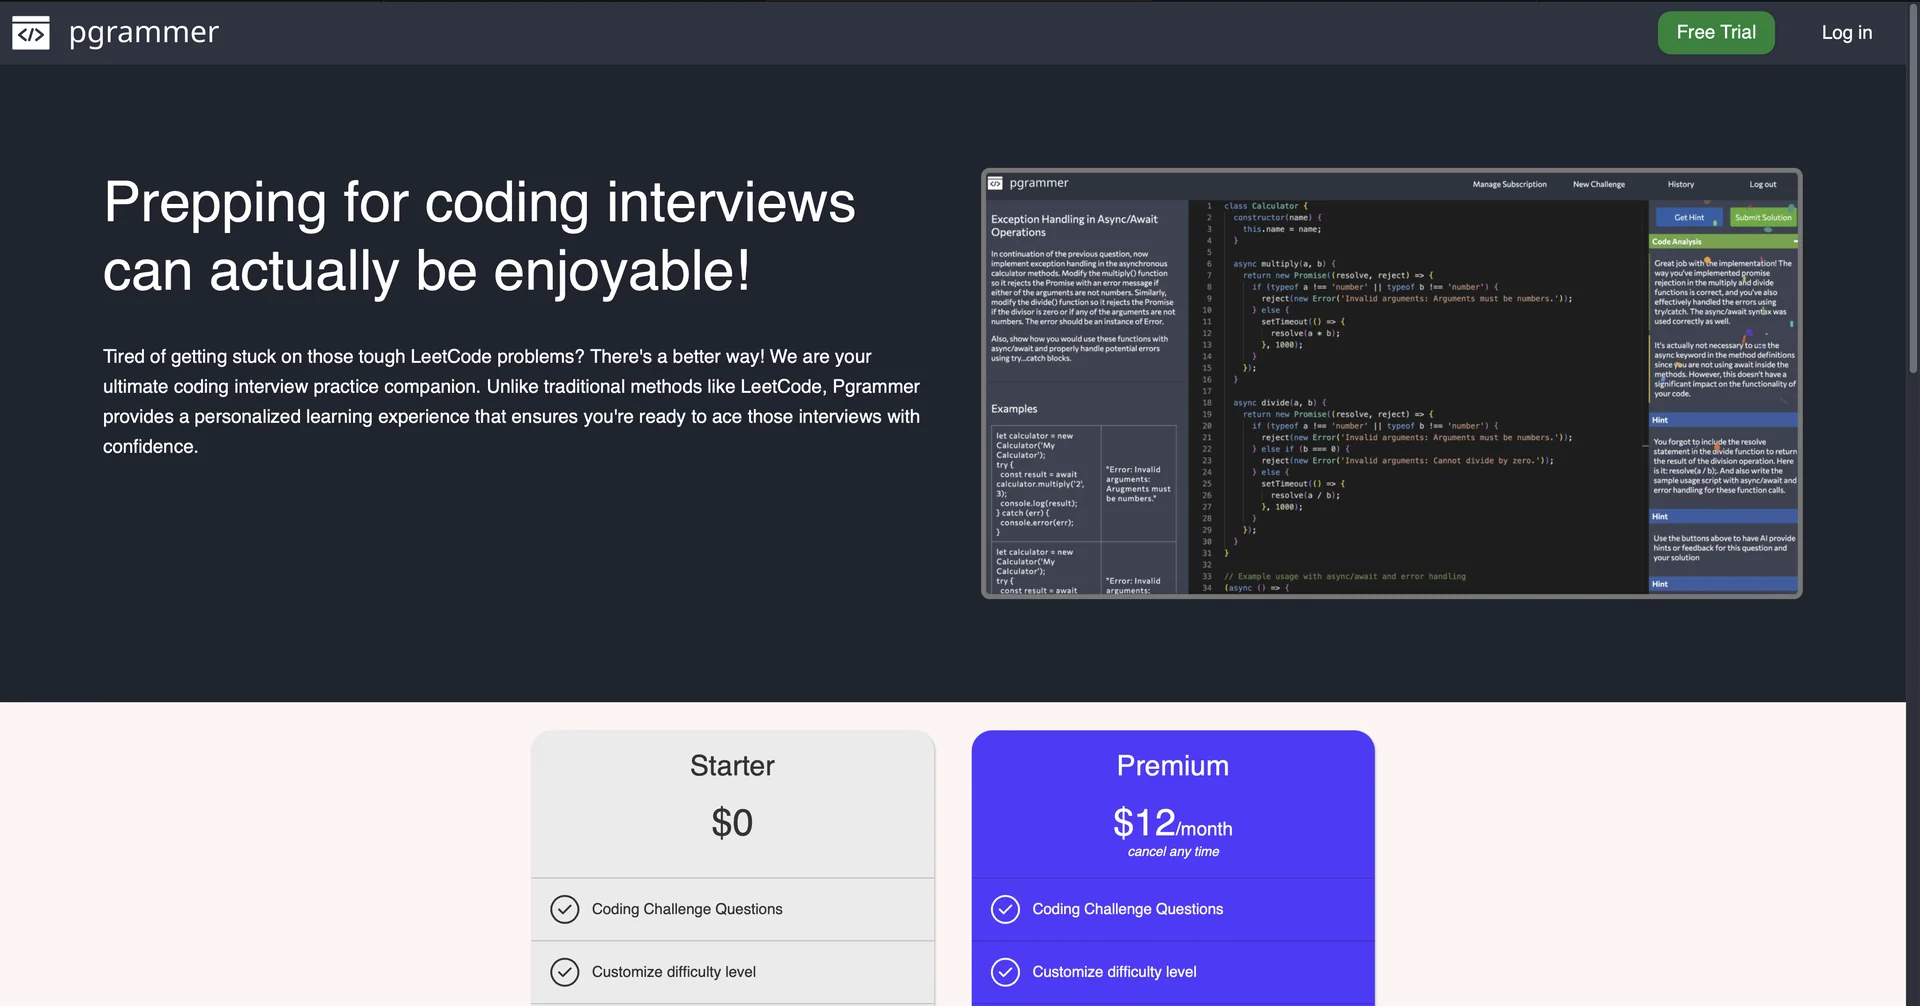
Task: Click 'Customize difficulty level' text in Starter plan
Action: point(674,972)
